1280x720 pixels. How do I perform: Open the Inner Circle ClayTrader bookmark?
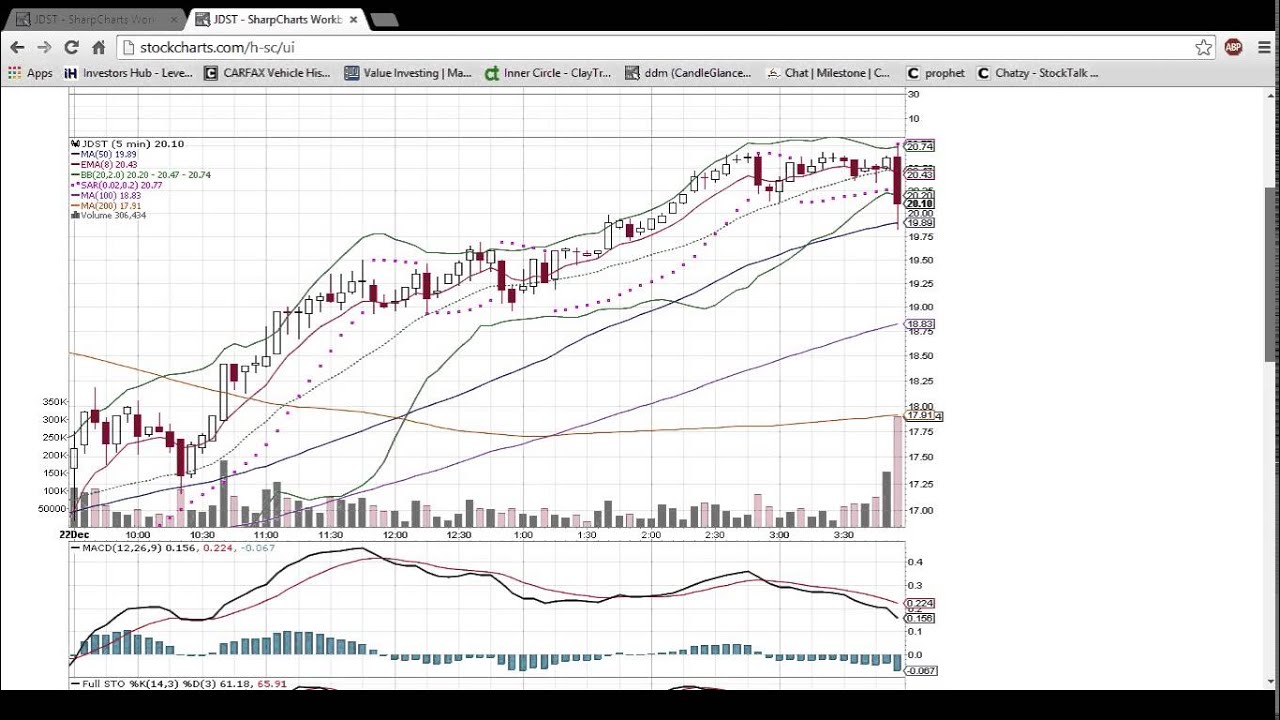click(548, 73)
